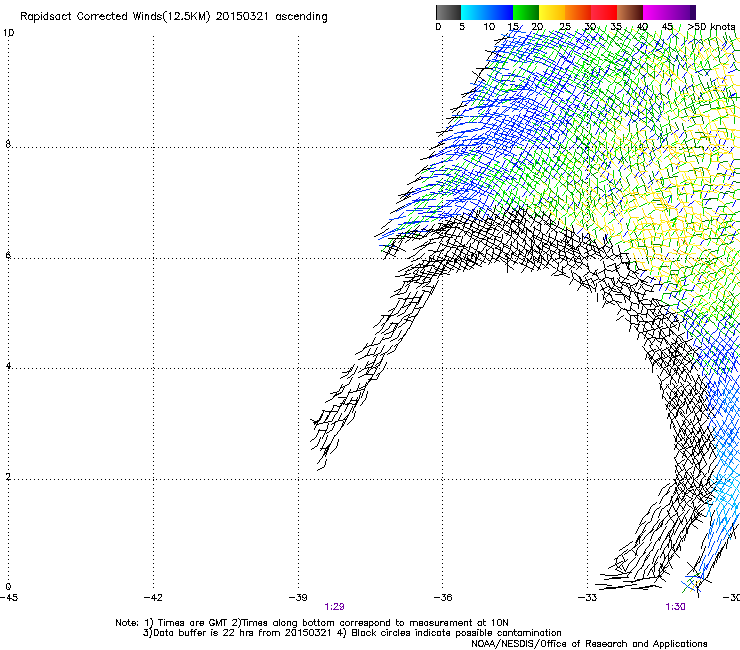Click the gray 0-5 knots legend segment
Image resolution: width=740 pixels, height=650 pixels.
pos(448,12)
